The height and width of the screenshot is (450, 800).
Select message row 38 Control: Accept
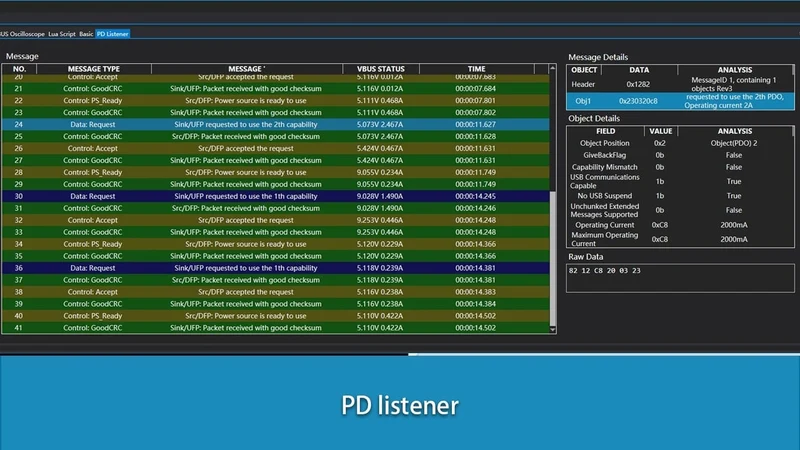point(276,292)
